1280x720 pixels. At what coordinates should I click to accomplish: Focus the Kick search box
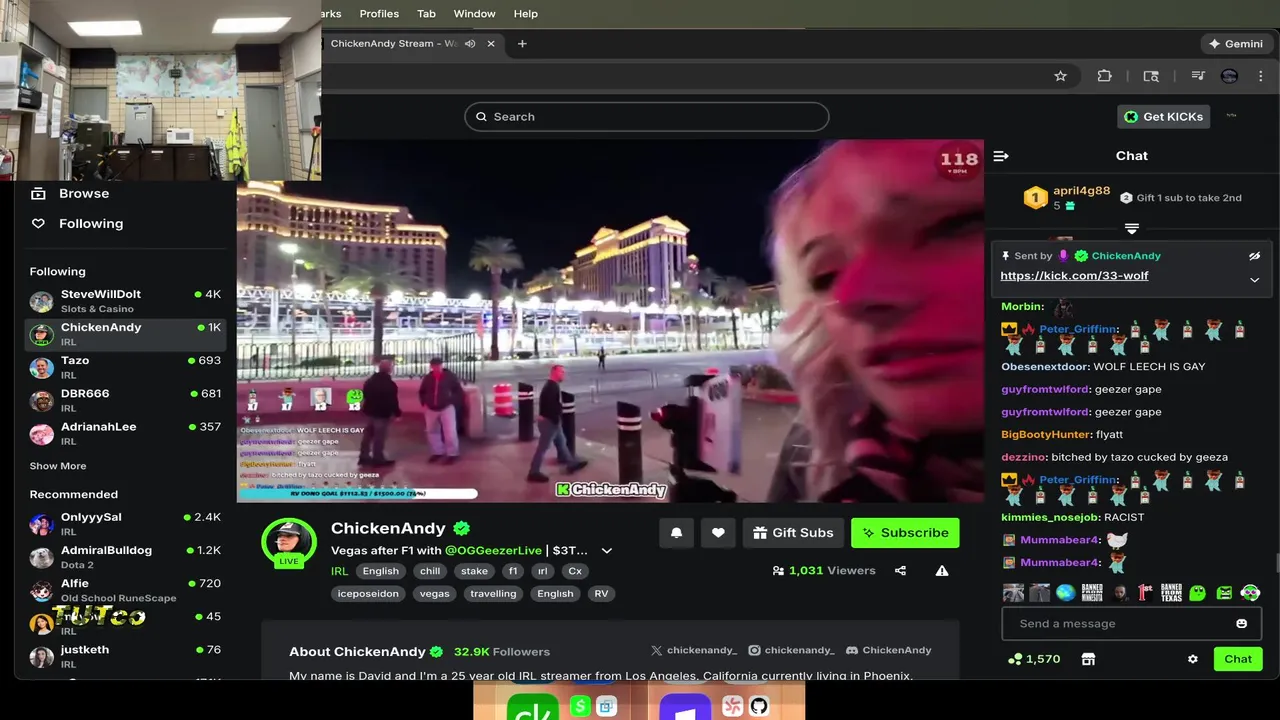coord(647,117)
